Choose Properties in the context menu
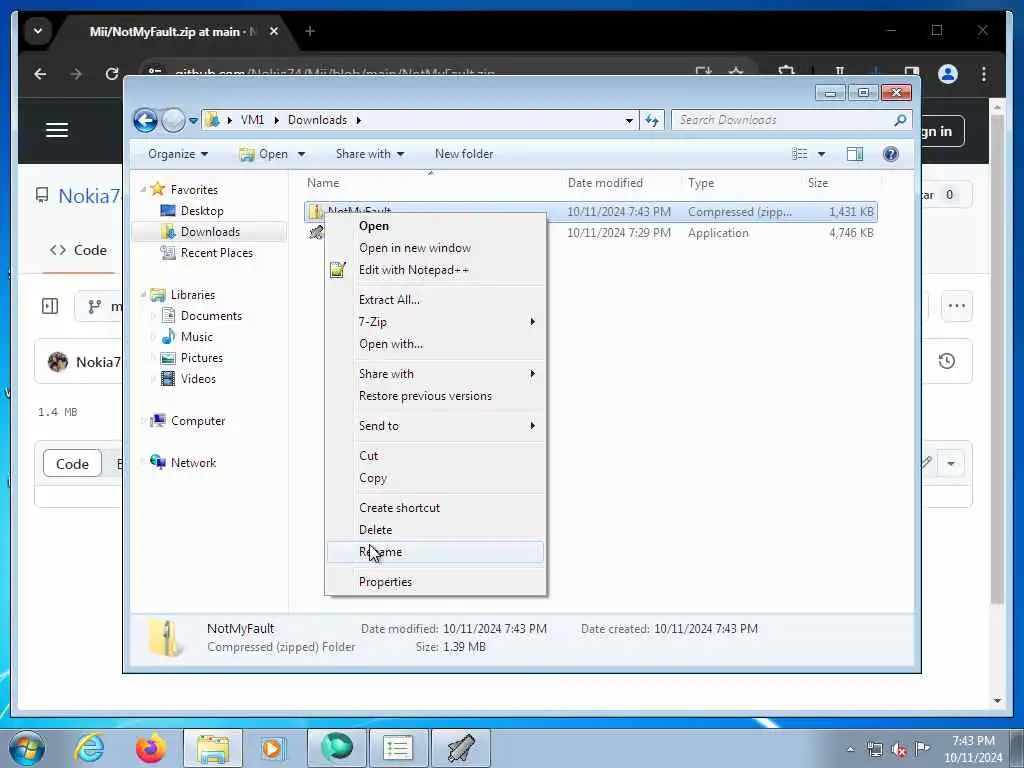1024x768 pixels. [435, 582]
